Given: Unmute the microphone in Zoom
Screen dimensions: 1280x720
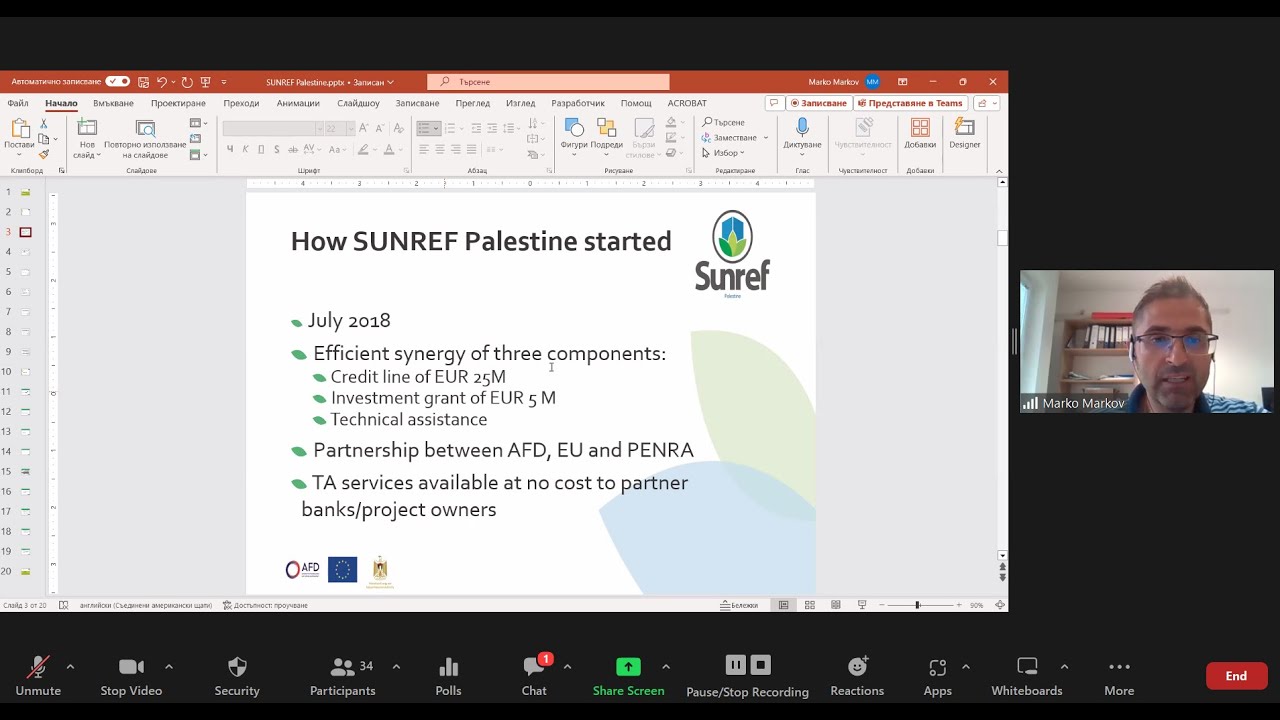Looking at the screenshot, I should (38, 677).
